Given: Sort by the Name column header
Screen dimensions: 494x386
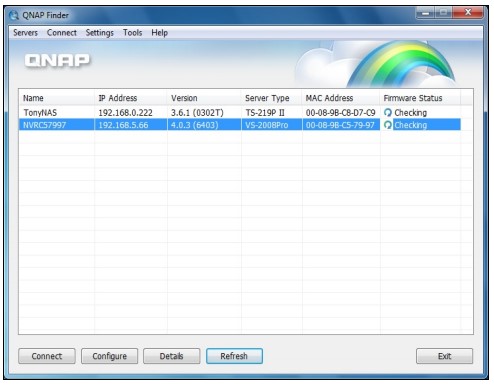Looking at the screenshot, I should coord(57,98).
